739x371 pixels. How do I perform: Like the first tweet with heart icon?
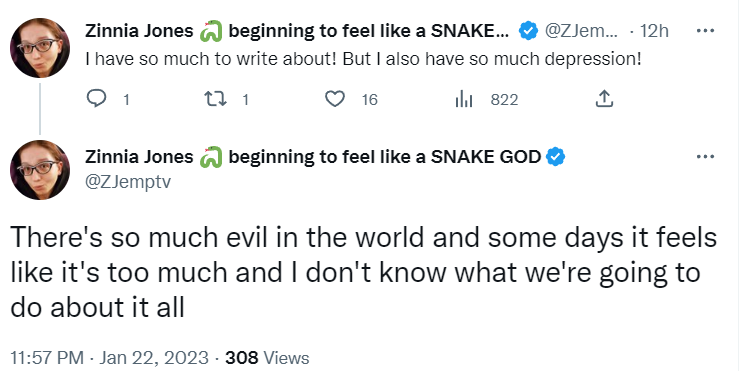335,99
